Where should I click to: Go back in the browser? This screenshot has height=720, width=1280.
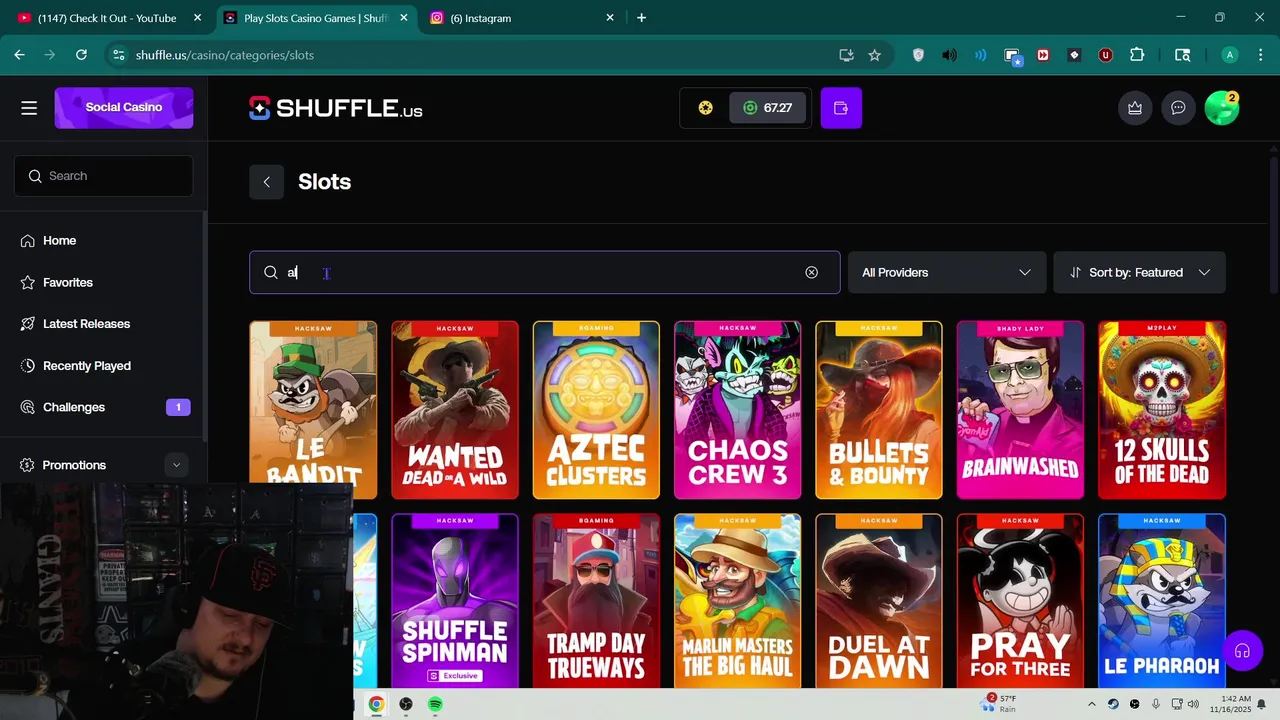[x=19, y=55]
